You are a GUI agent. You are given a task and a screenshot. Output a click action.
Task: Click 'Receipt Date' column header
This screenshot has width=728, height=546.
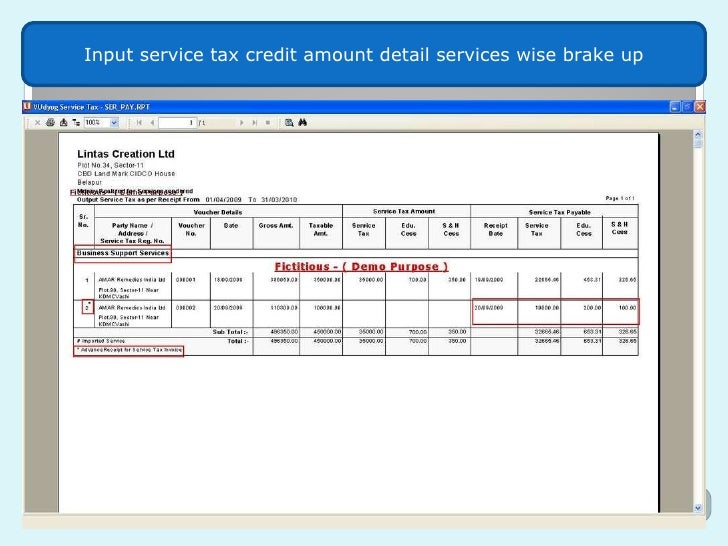click(495, 229)
